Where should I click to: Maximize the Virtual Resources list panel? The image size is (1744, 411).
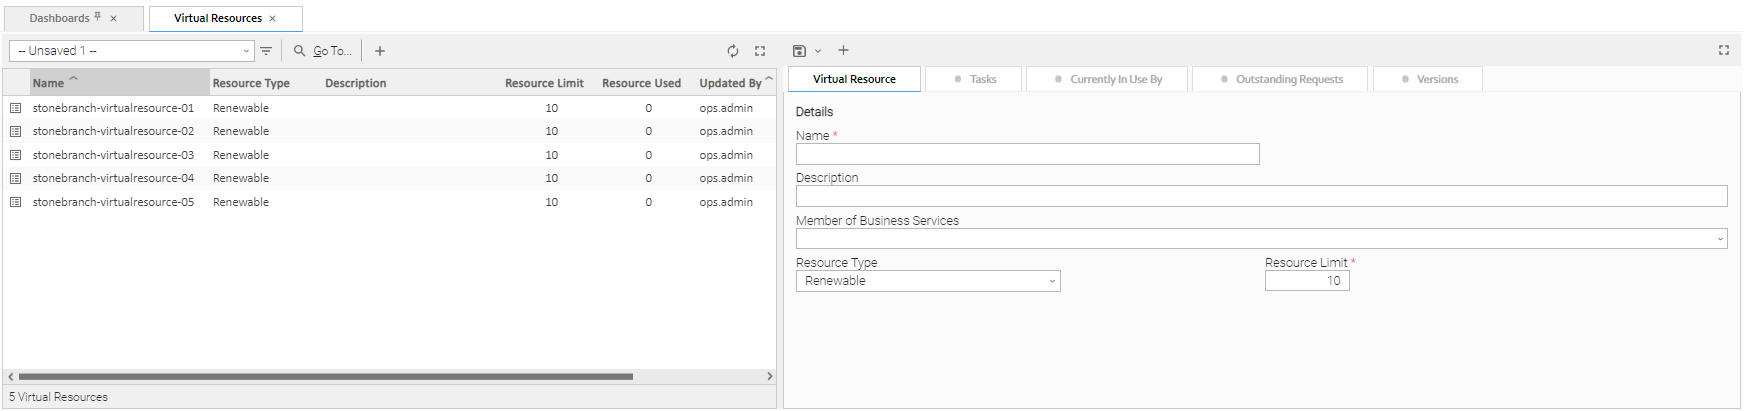coord(760,51)
